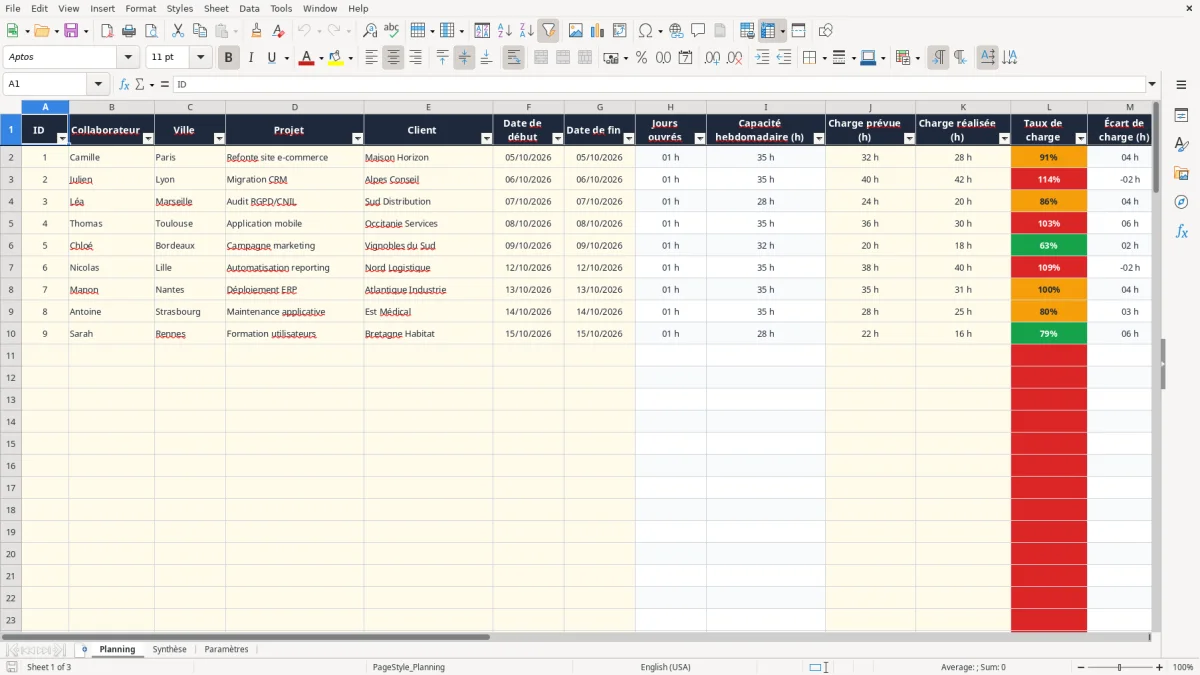Viewport: 1200px width, 675px height.
Task: Open the Data menu
Action: [x=249, y=8]
